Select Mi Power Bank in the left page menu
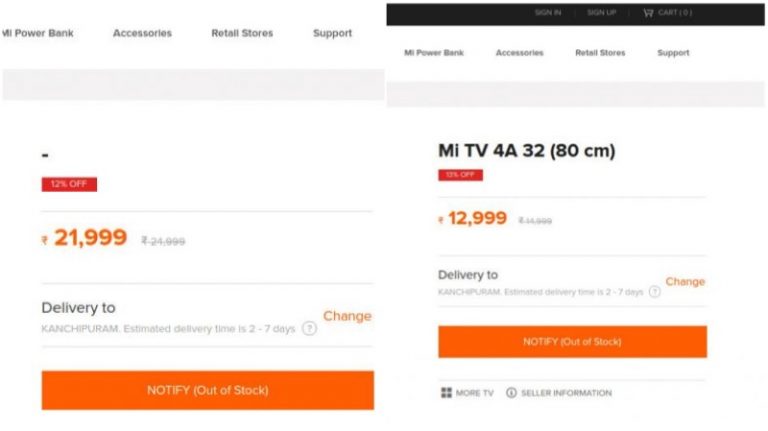The image size is (768, 431). (37, 33)
